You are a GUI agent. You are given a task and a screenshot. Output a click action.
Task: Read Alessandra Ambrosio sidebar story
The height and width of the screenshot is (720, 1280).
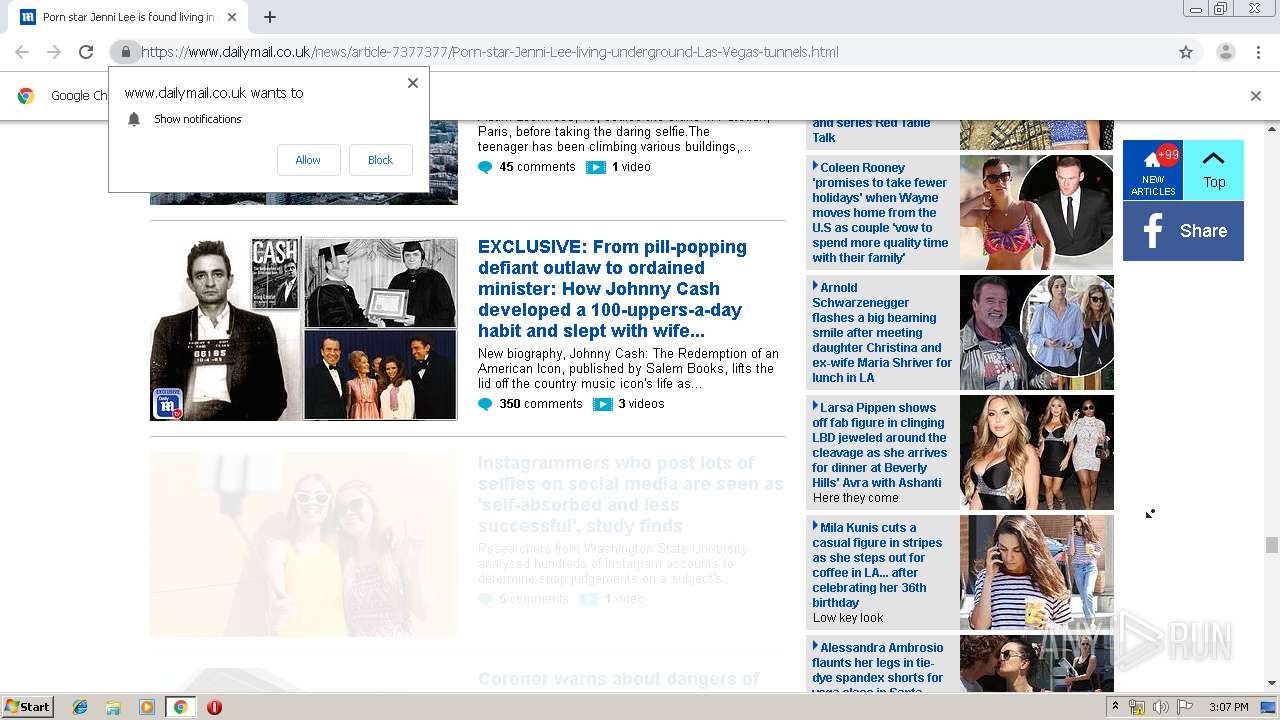coord(878,665)
